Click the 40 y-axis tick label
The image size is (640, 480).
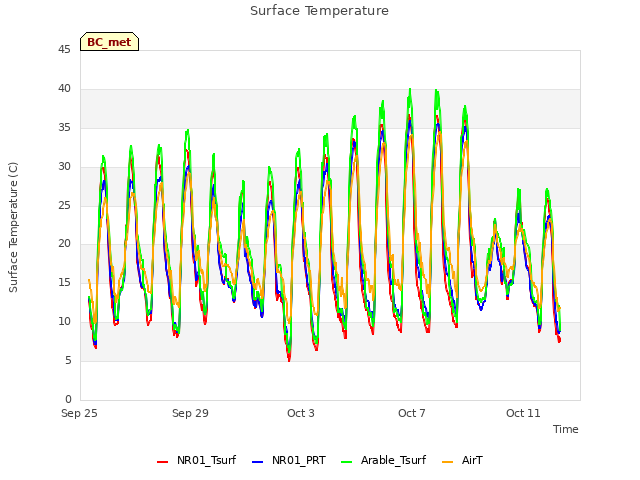click(64, 88)
